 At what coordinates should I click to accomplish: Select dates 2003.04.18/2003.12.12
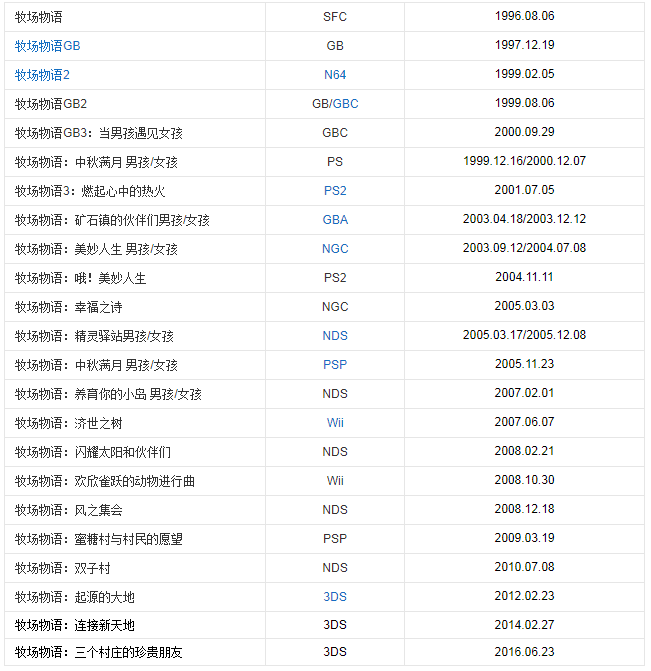(x=524, y=219)
